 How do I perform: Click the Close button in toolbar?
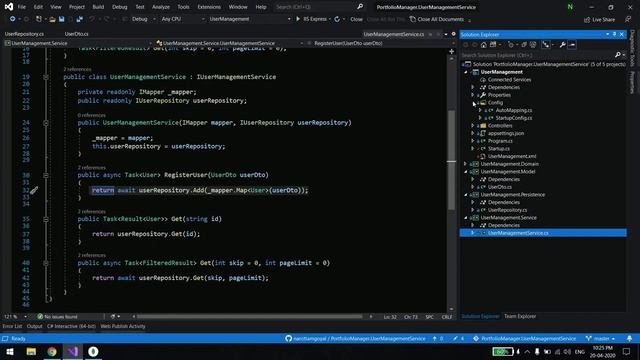(x=356, y=19)
